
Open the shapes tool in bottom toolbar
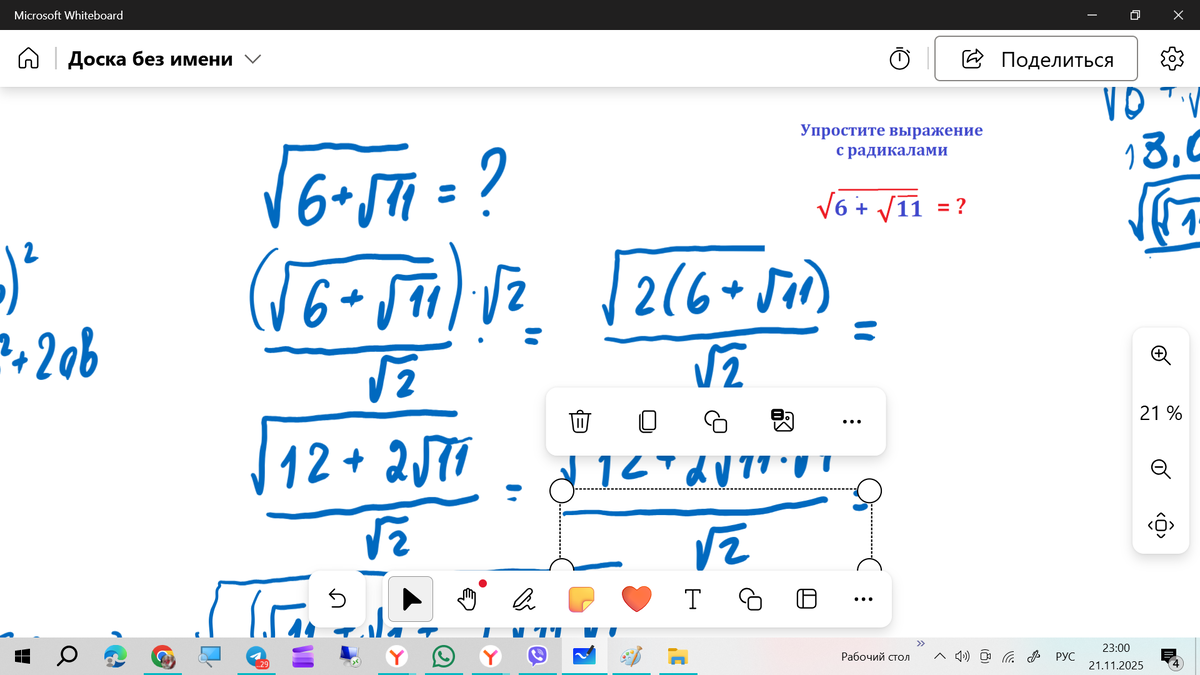(x=749, y=599)
